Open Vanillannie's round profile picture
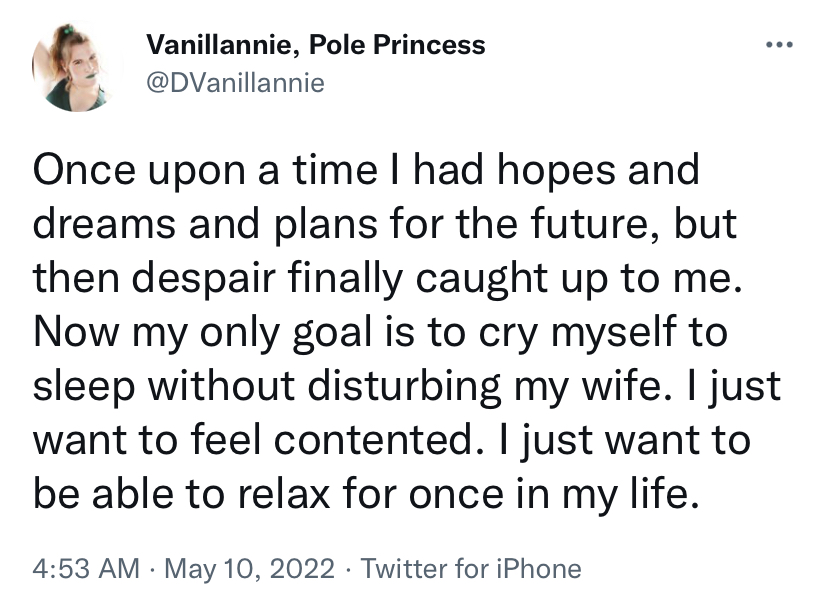 click(x=77, y=67)
